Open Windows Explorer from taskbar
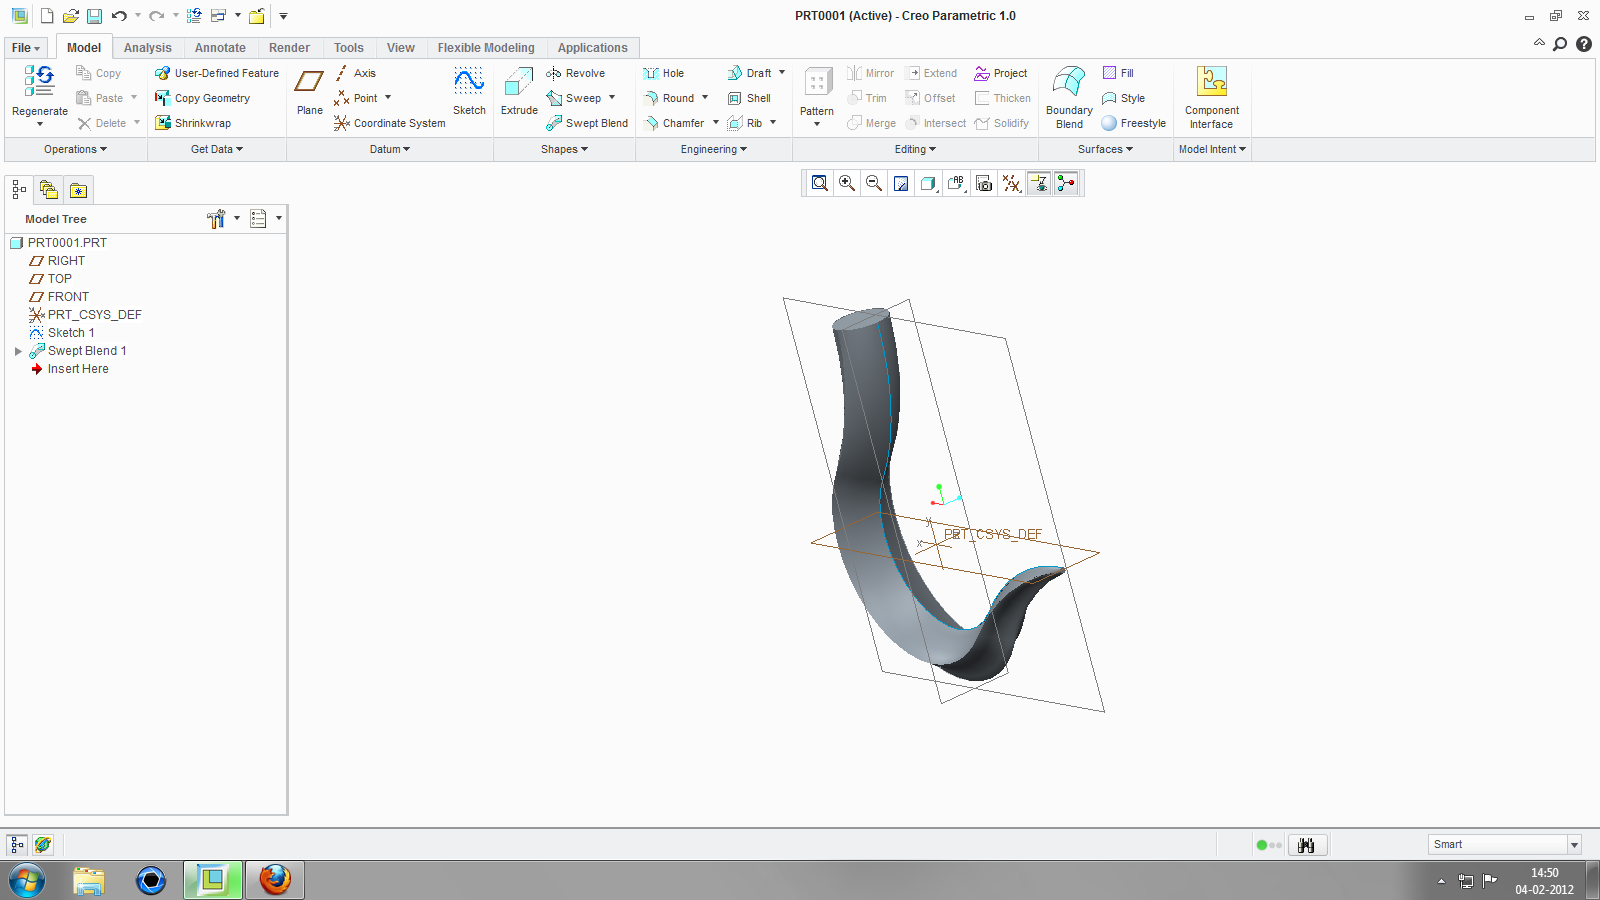This screenshot has height=900, width=1600. click(89, 880)
